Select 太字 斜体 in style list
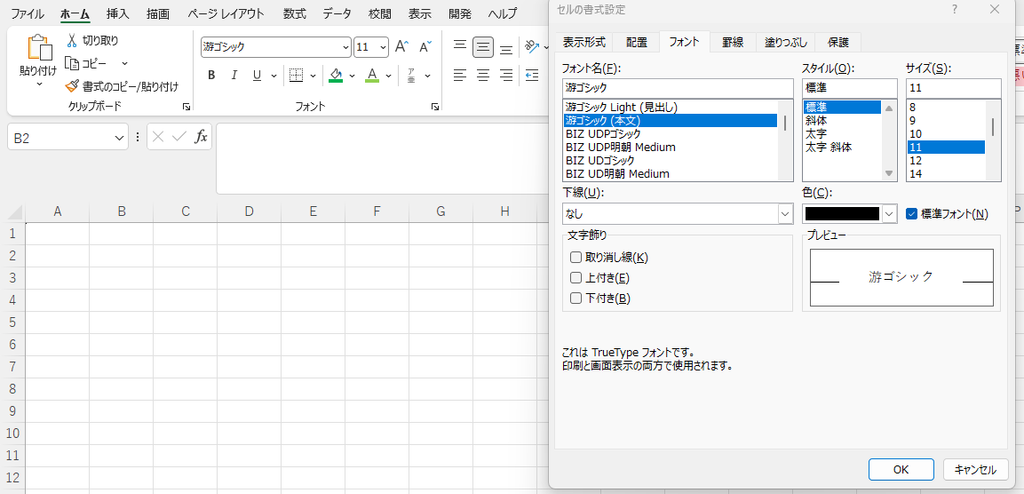The width and height of the screenshot is (1024, 494). 842,148
